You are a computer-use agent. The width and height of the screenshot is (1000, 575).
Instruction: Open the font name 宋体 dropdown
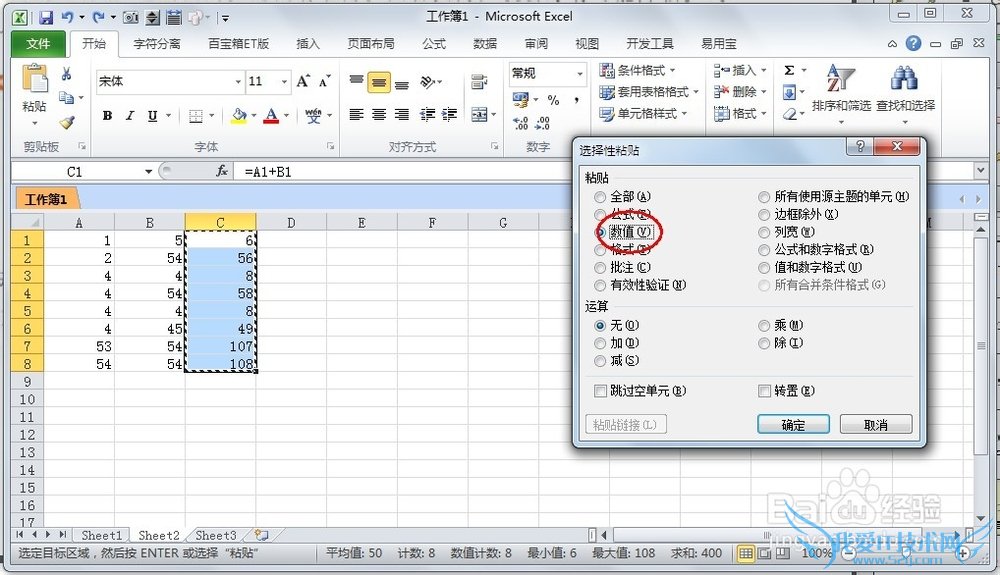[x=238, y=82]
